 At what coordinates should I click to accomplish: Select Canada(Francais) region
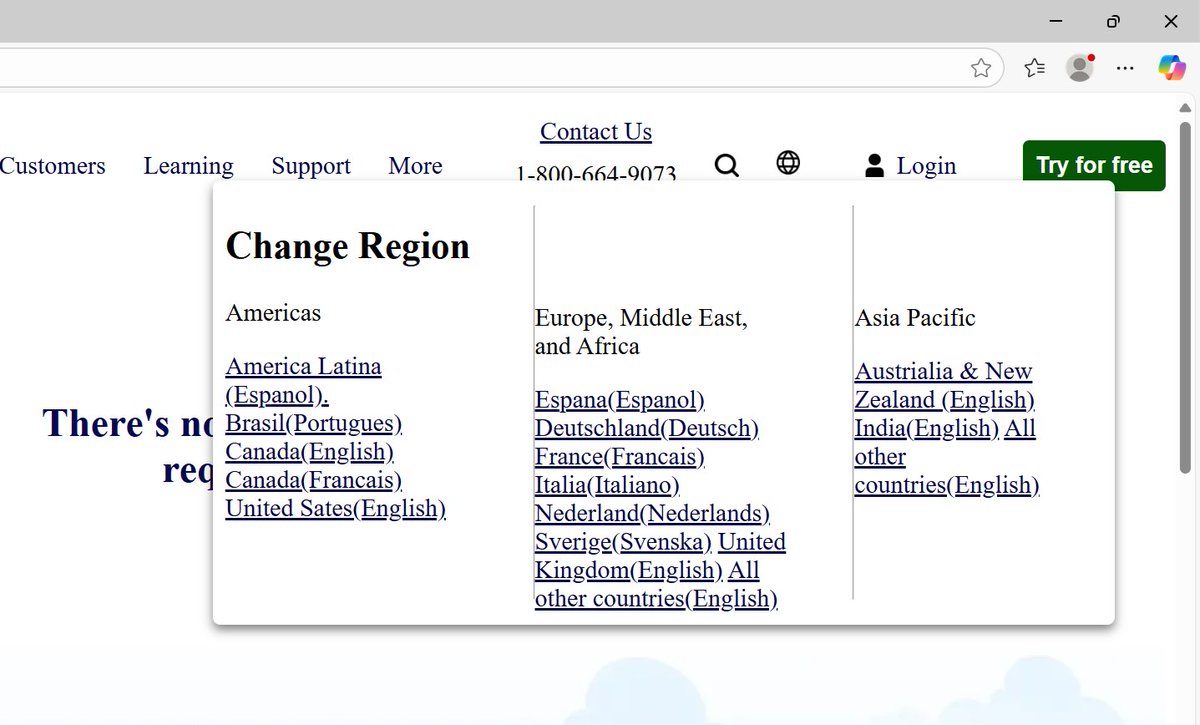pos(314,480)
